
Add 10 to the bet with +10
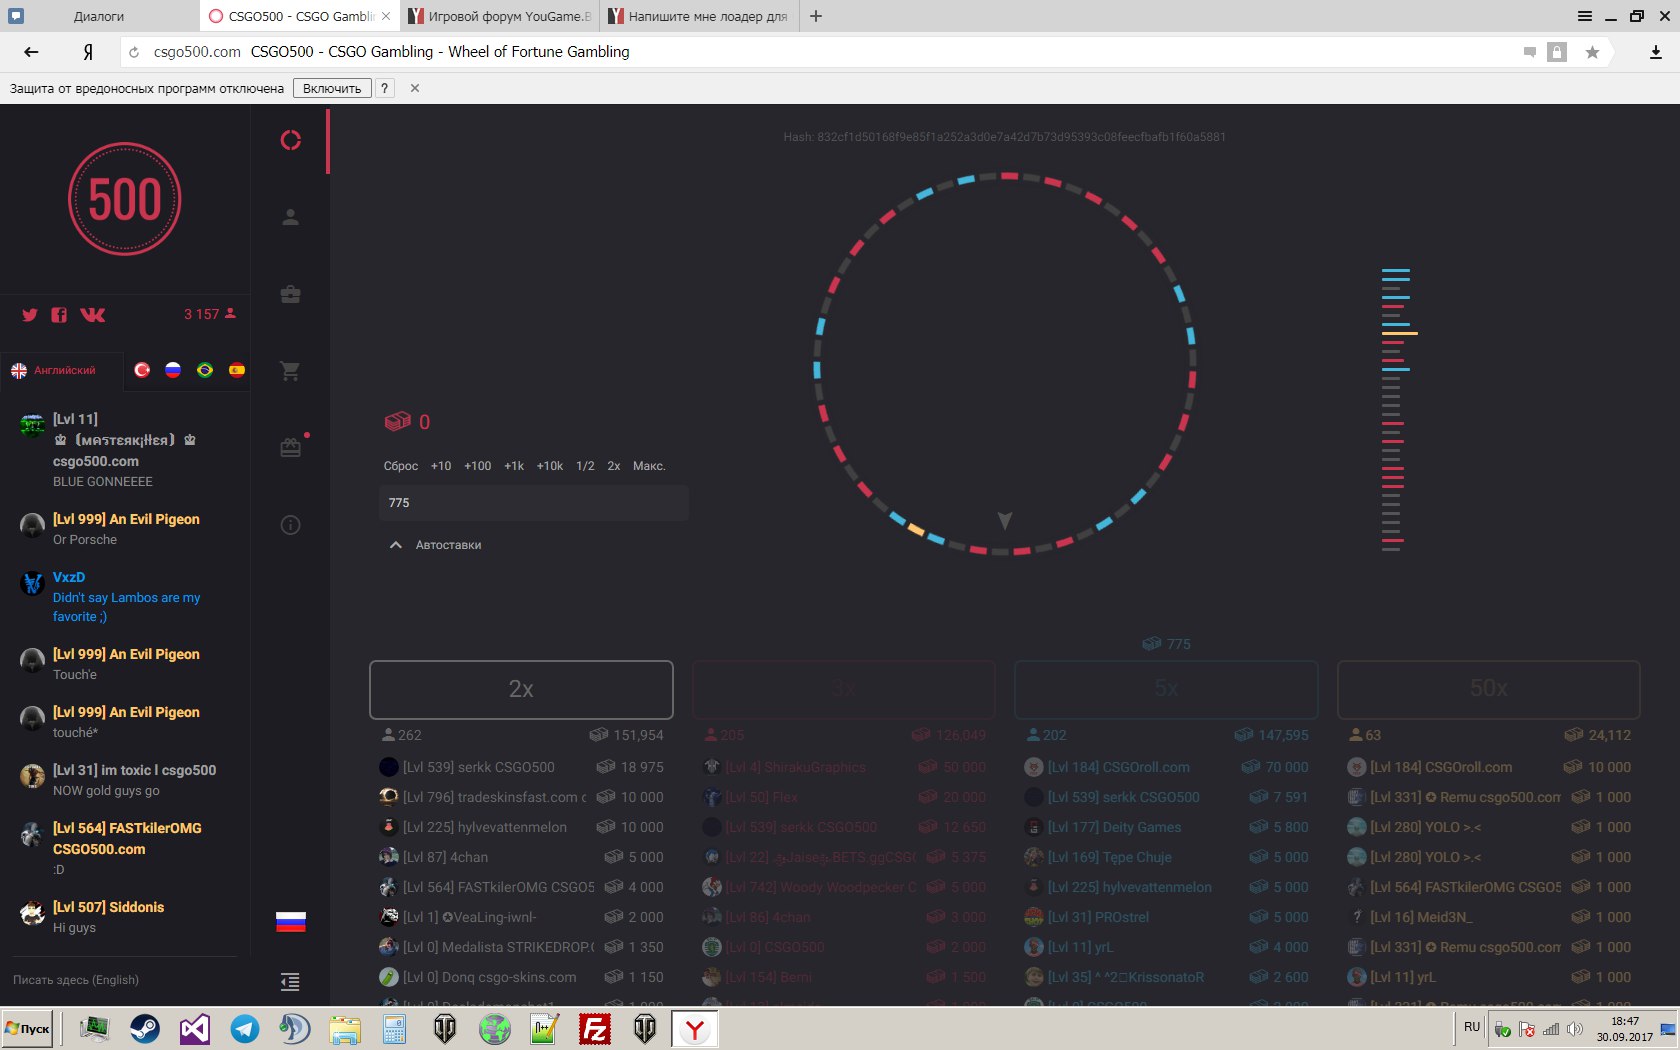441,466
